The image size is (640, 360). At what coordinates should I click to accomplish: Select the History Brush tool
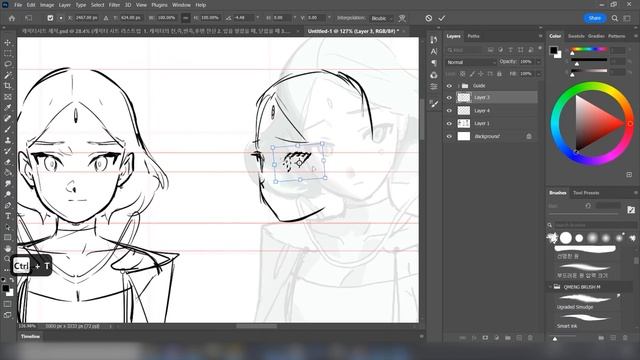click(x=7, y=151)
